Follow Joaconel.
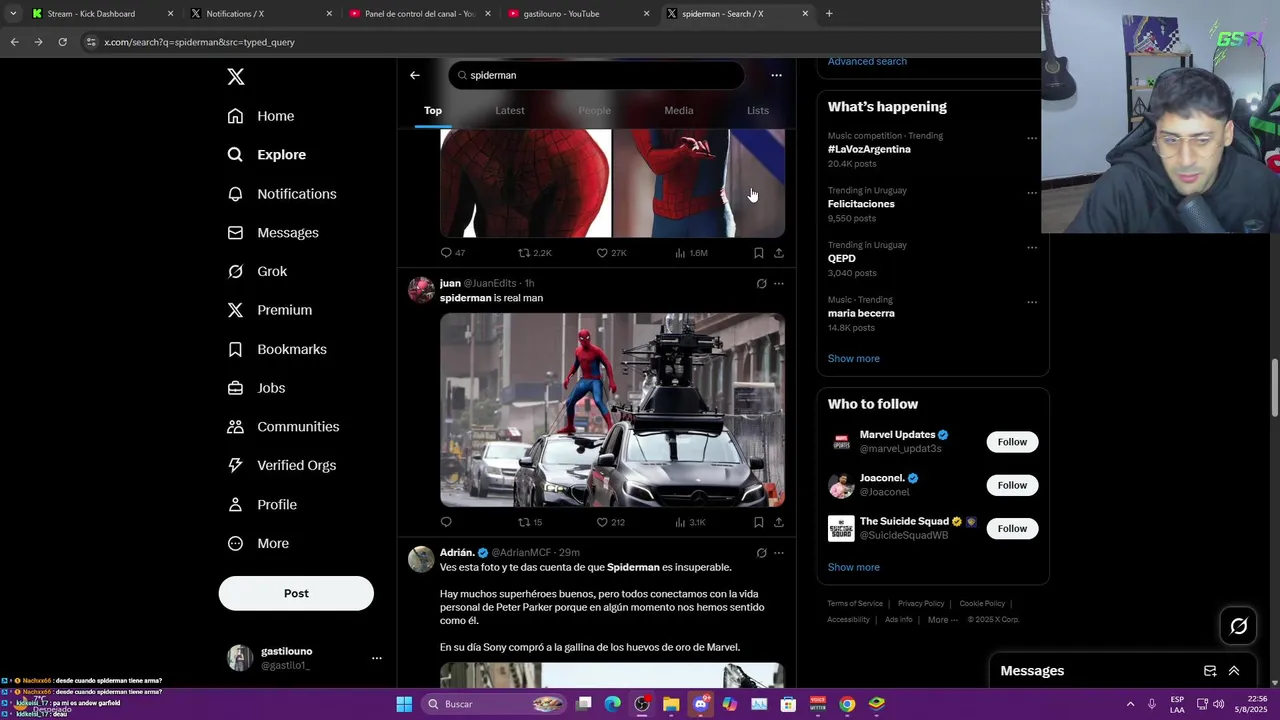 pyautogui.click(x=1012, y=485)
